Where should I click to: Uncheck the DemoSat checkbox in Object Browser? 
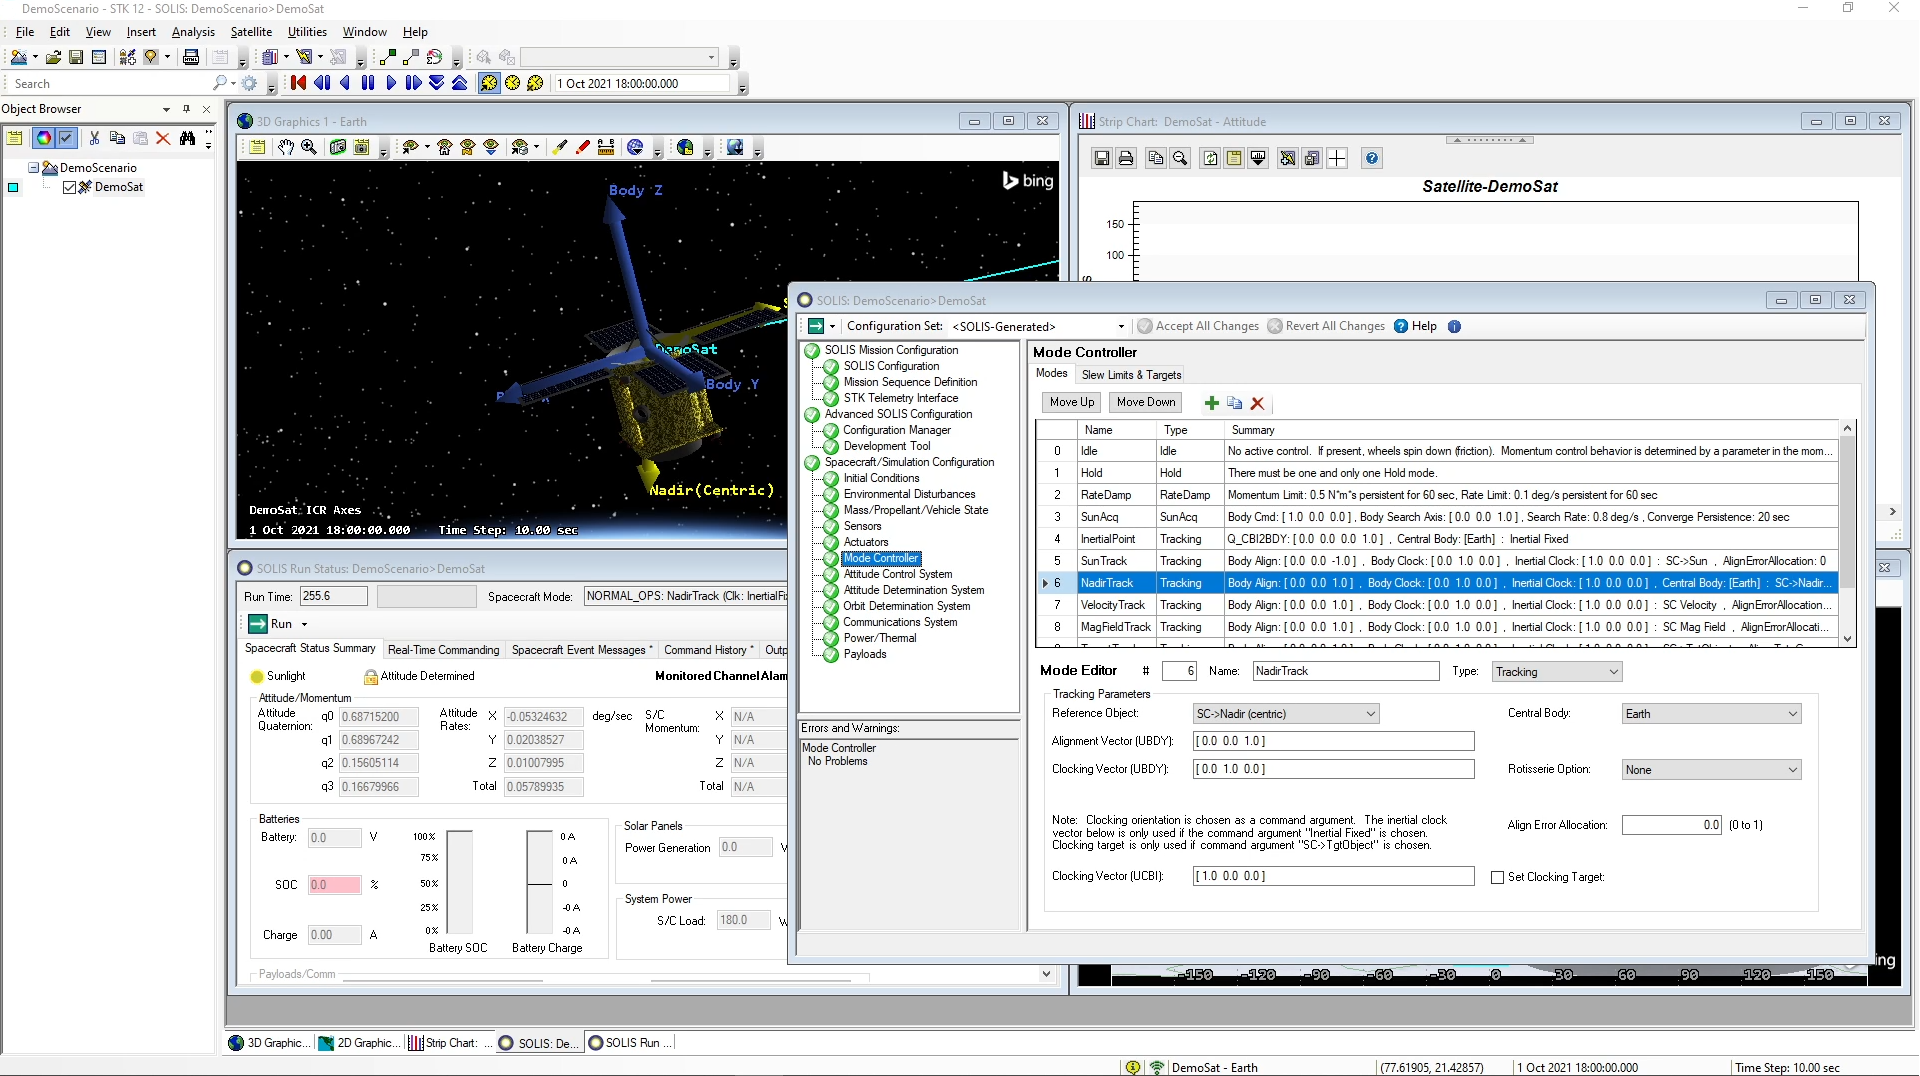pyautogui.click(x=70, y=187)
